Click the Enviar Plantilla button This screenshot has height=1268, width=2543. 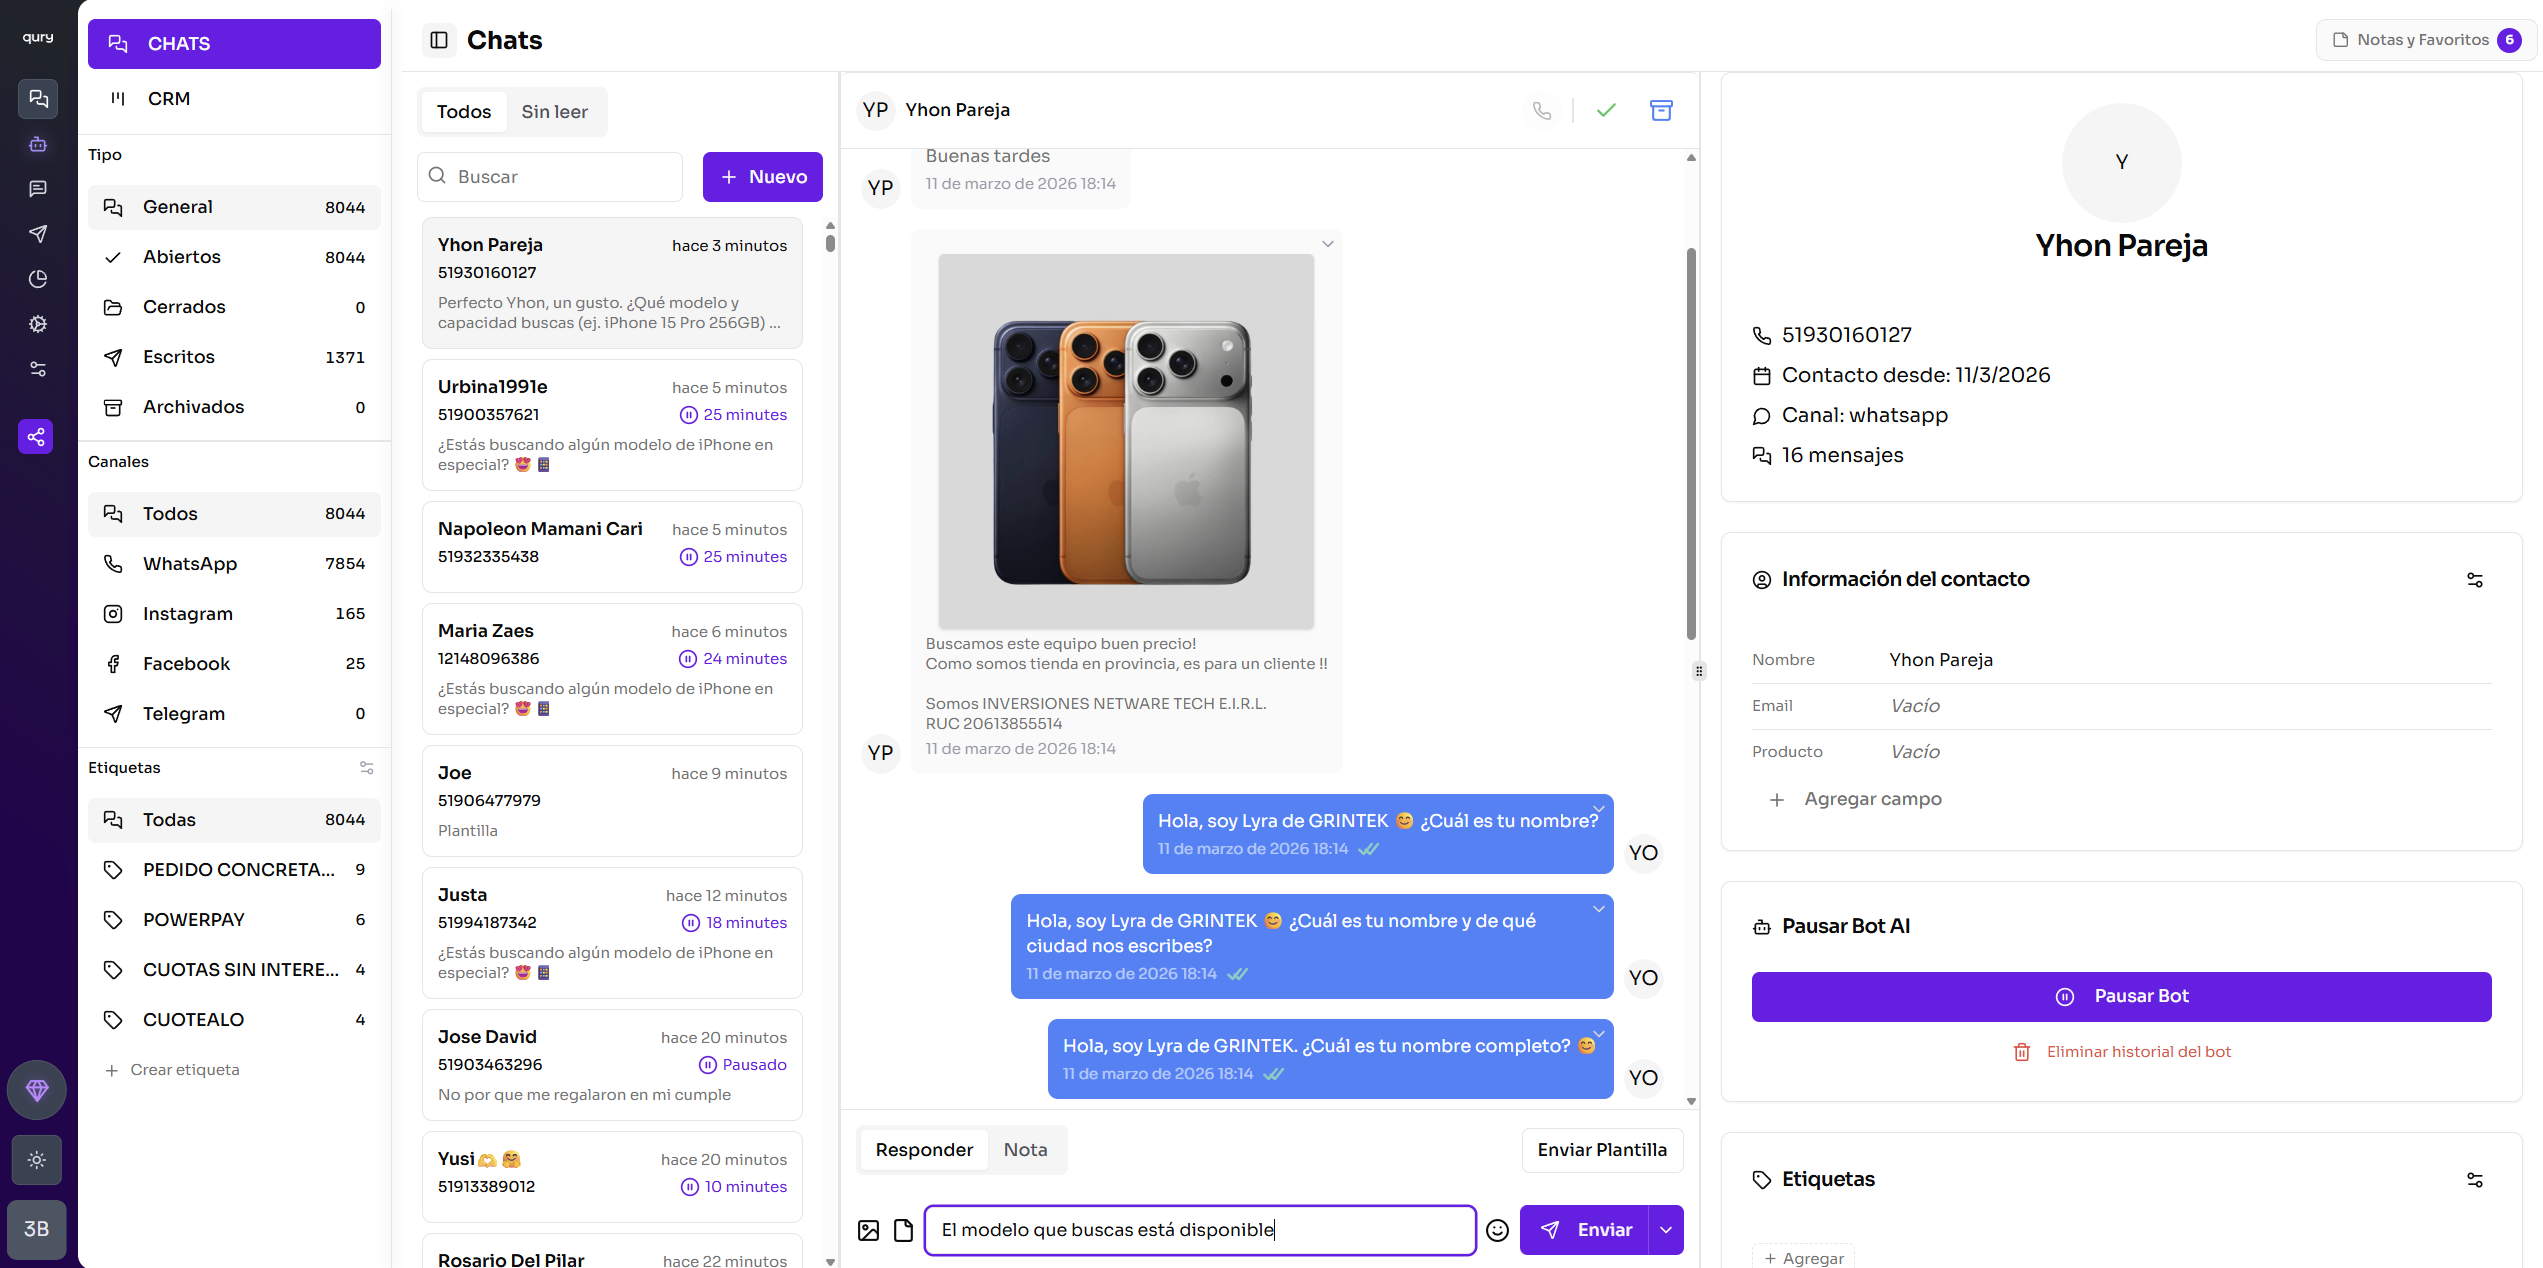point(1602,1150)
